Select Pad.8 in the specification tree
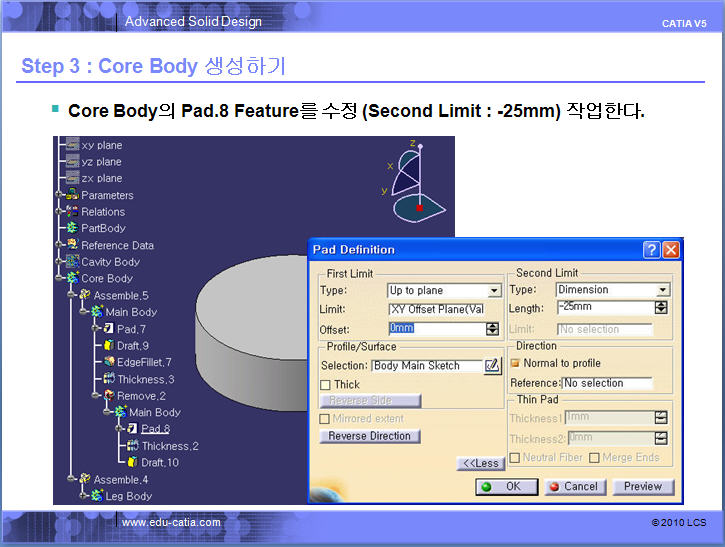Image resolution: width=725 pixels, height=547 pixels. pyautogui.click(x=159, y=429)
